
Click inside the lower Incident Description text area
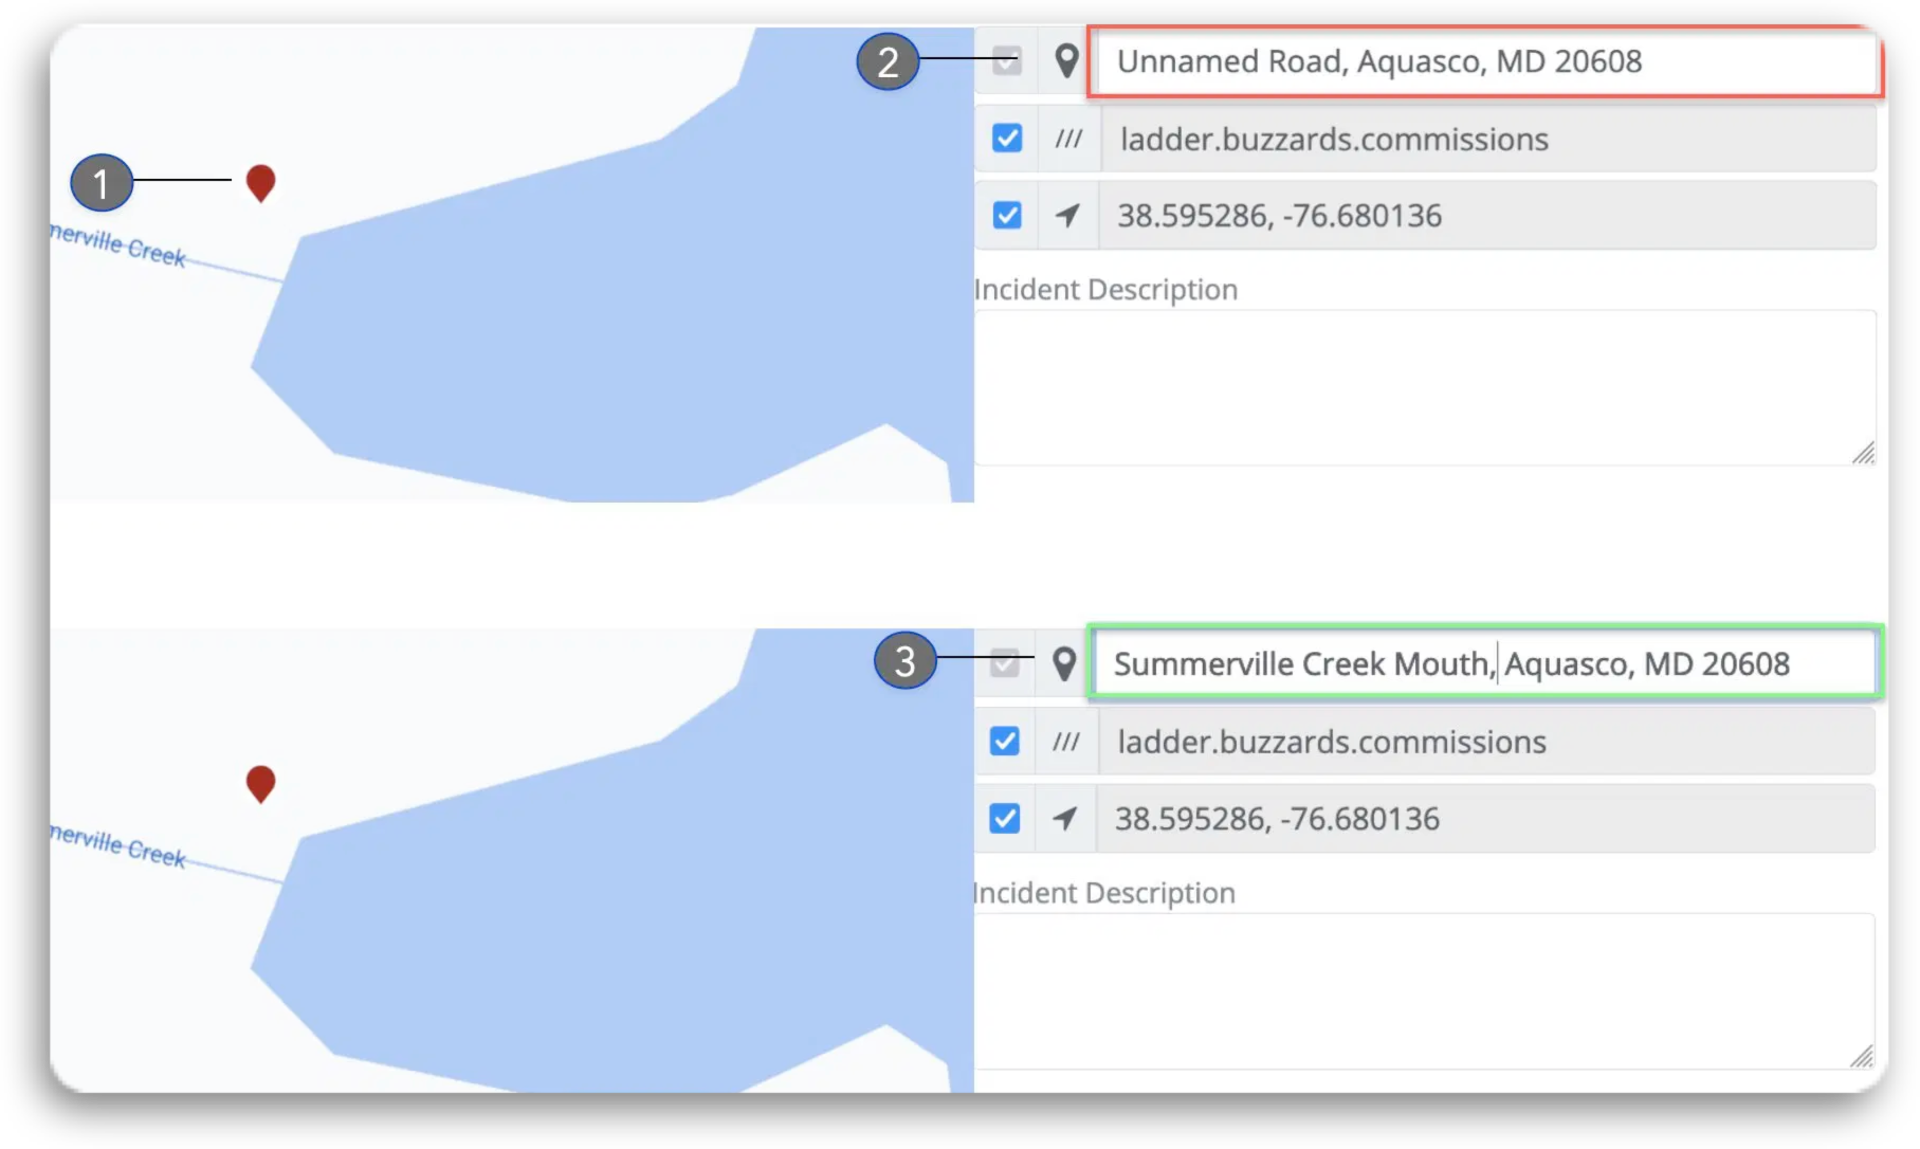pyautogui.click(x=1424, y=991)
